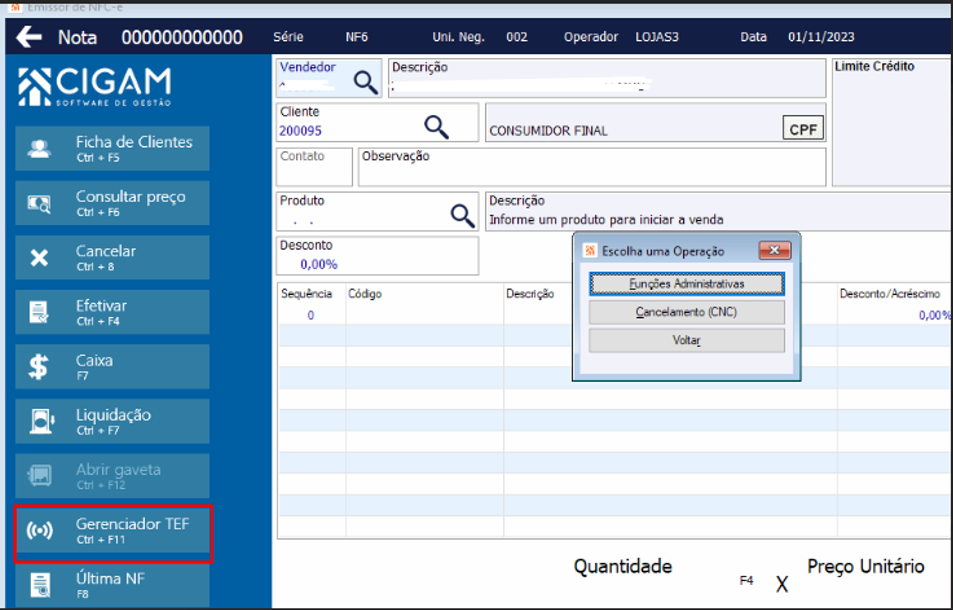Click the Preço Unitário label
953x610 pixels.
(865, 567)
